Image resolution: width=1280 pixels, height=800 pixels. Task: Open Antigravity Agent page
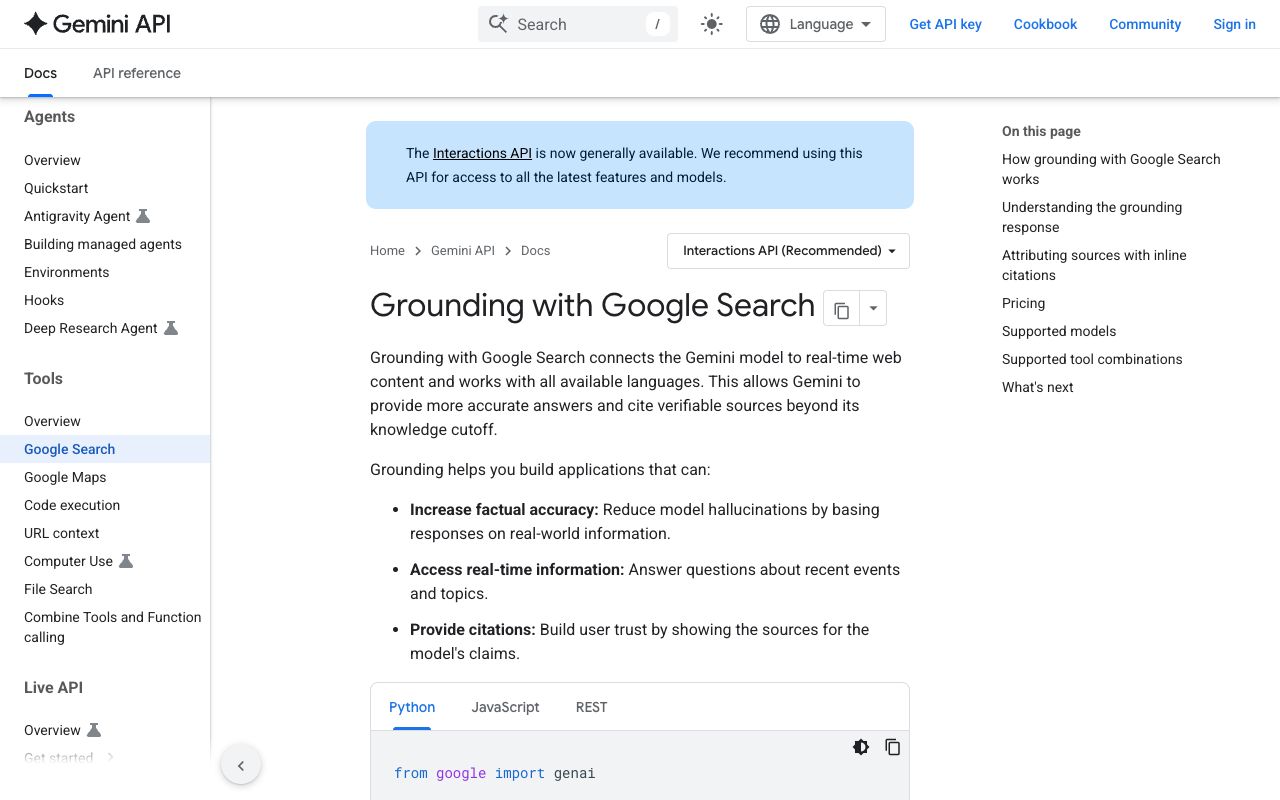(77, 216)
